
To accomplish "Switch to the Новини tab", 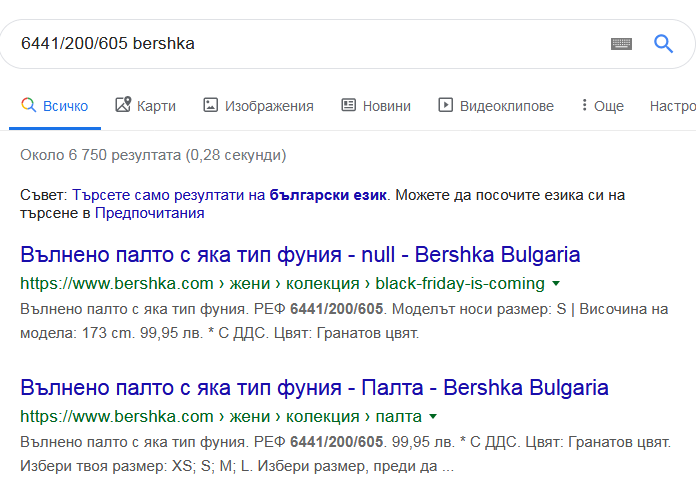I will coord(386,106).
